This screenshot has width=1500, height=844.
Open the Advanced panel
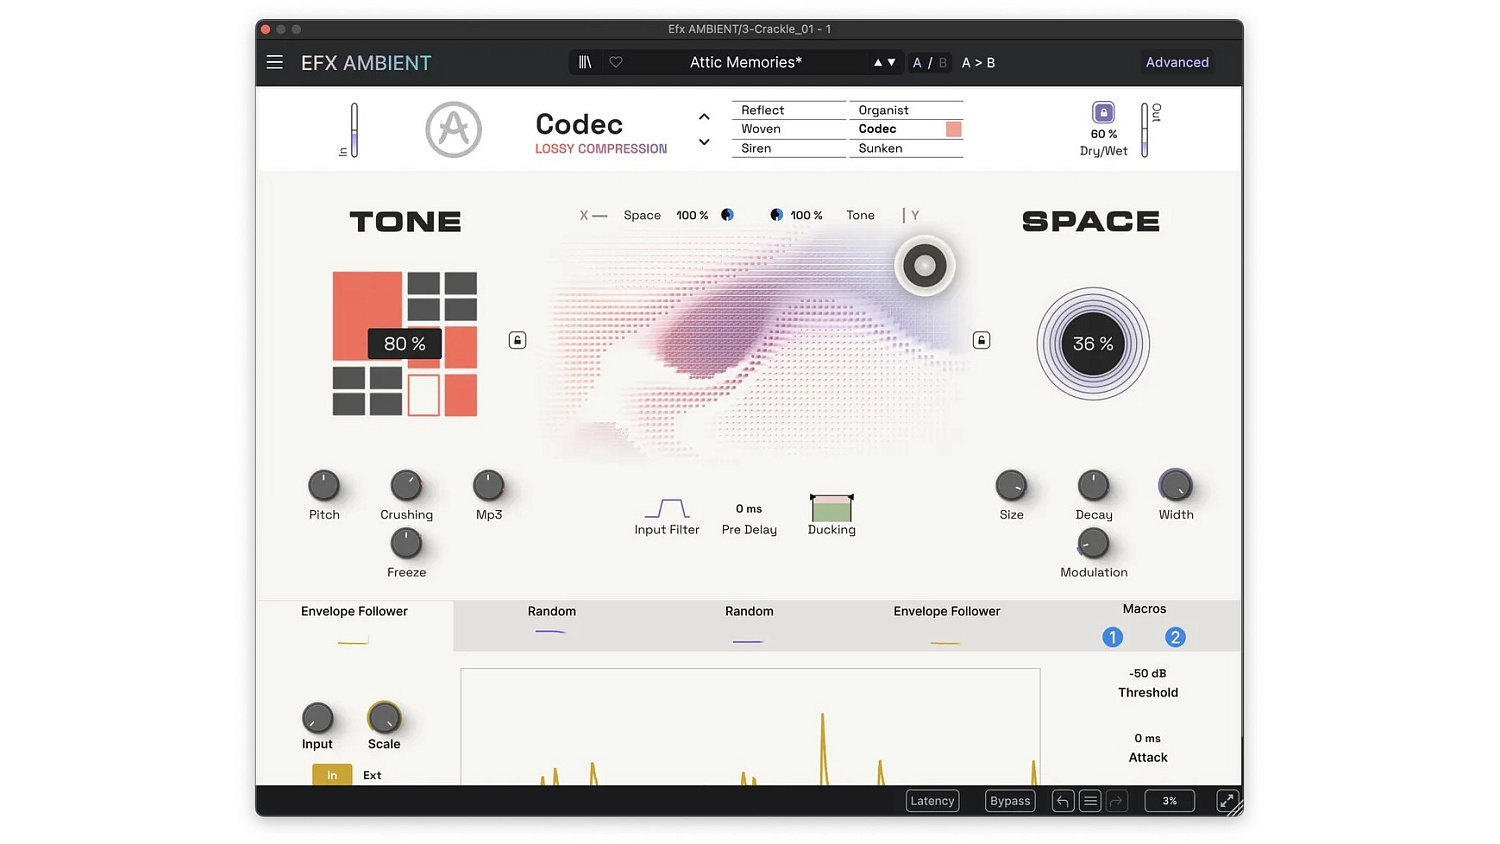coord(1176,62)
